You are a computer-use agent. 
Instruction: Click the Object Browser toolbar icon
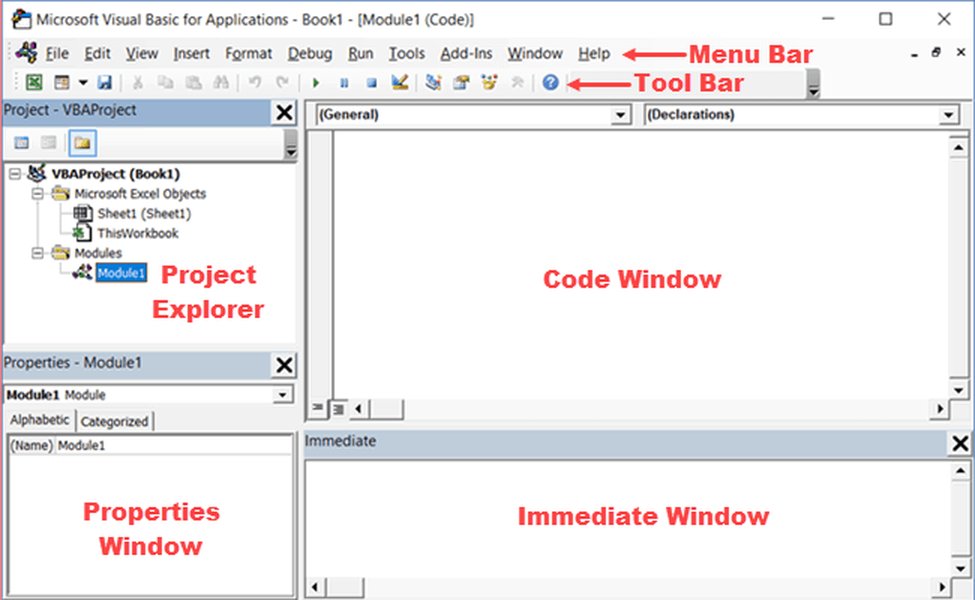[489, 82]
